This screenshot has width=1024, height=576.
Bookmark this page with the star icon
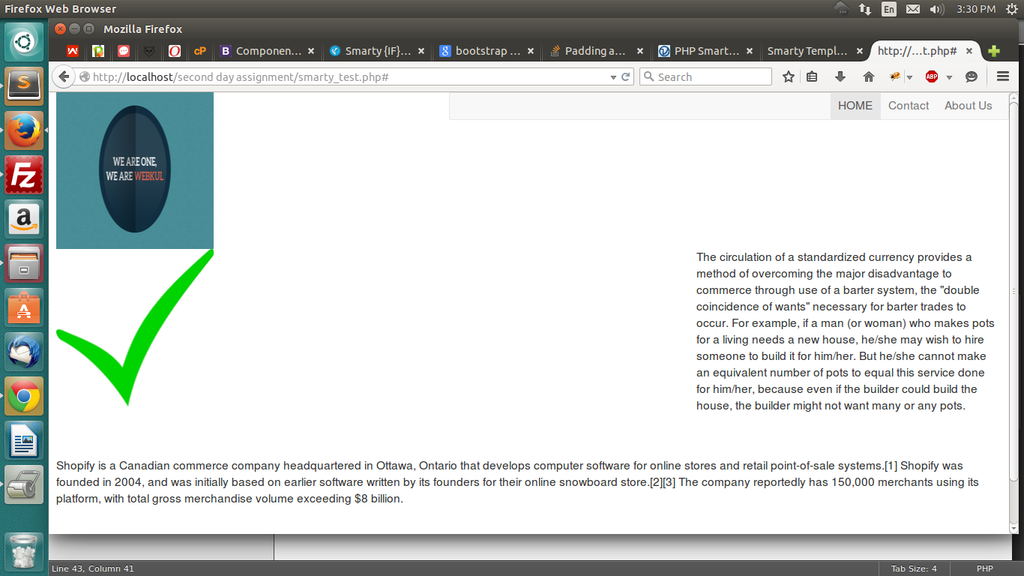[788, 76]
